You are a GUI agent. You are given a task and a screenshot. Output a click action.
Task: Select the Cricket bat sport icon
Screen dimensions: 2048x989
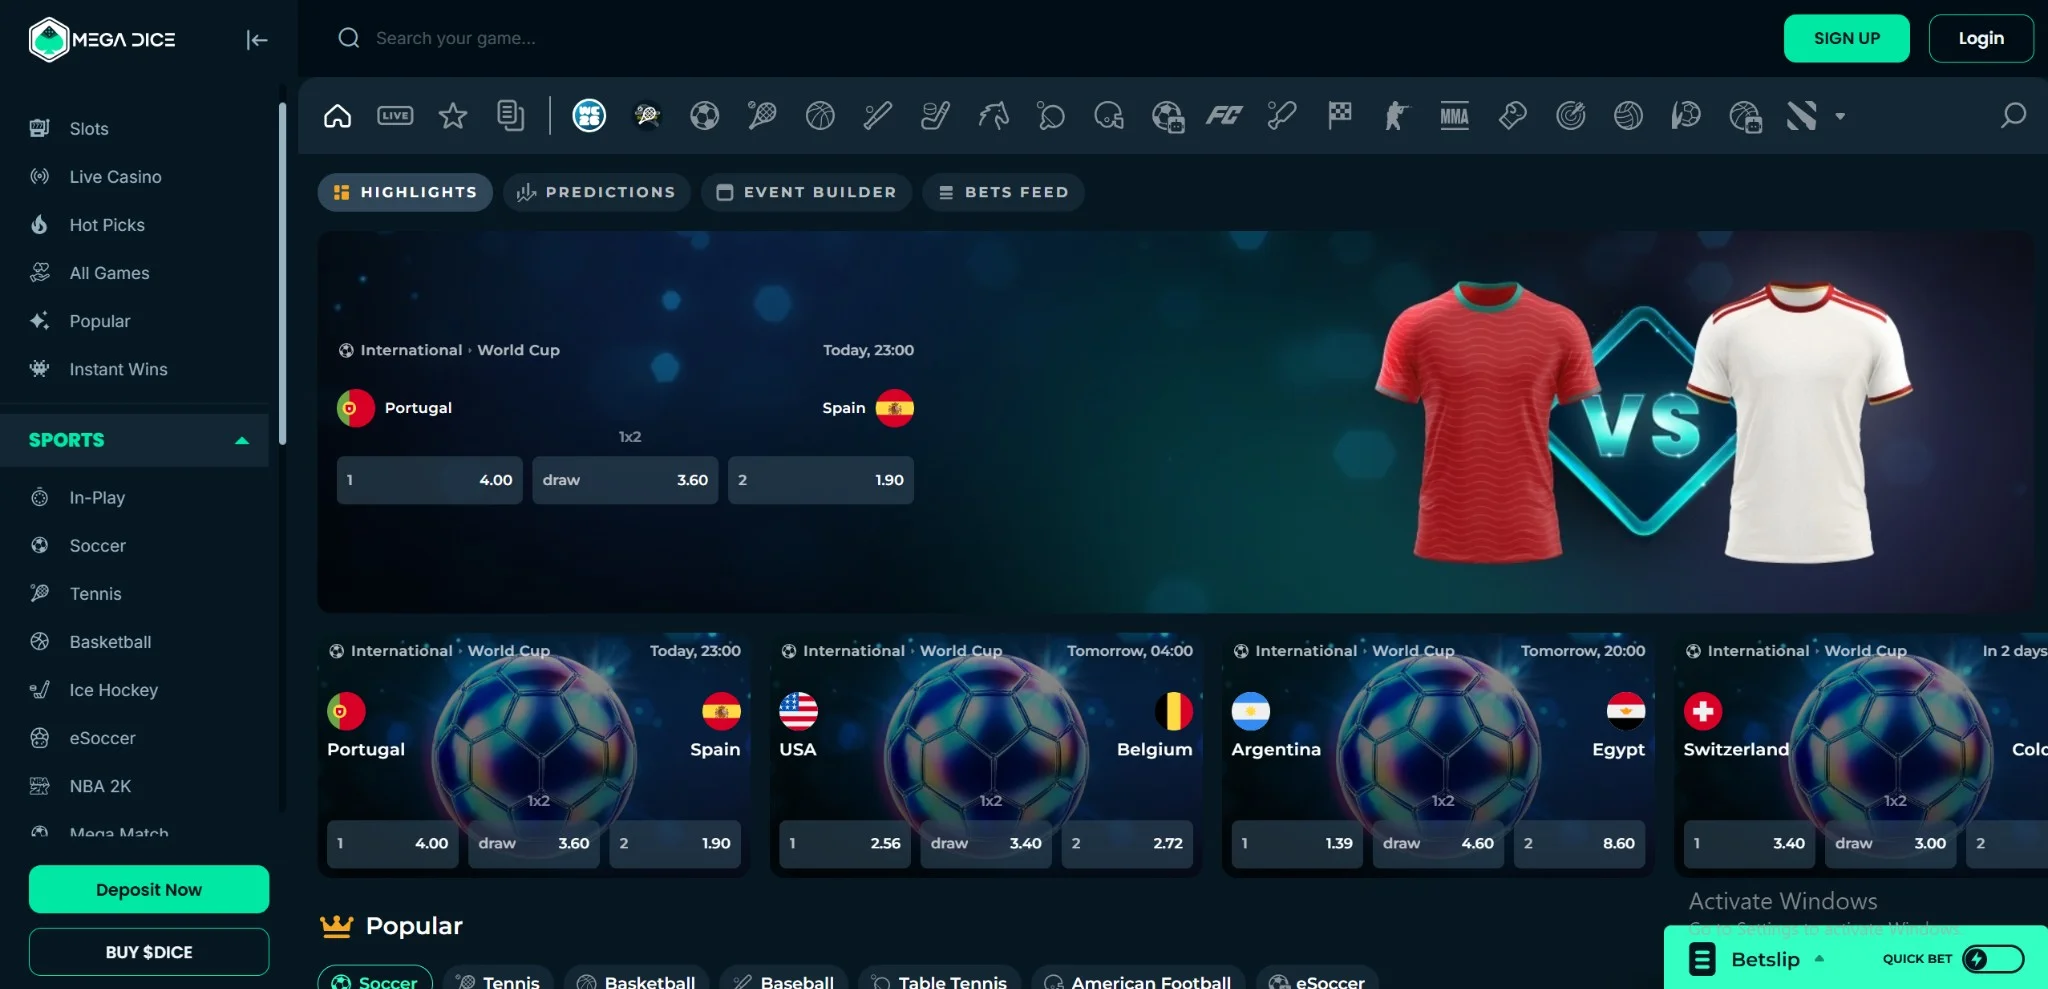pyautogui.click(x=1282, y=116)
